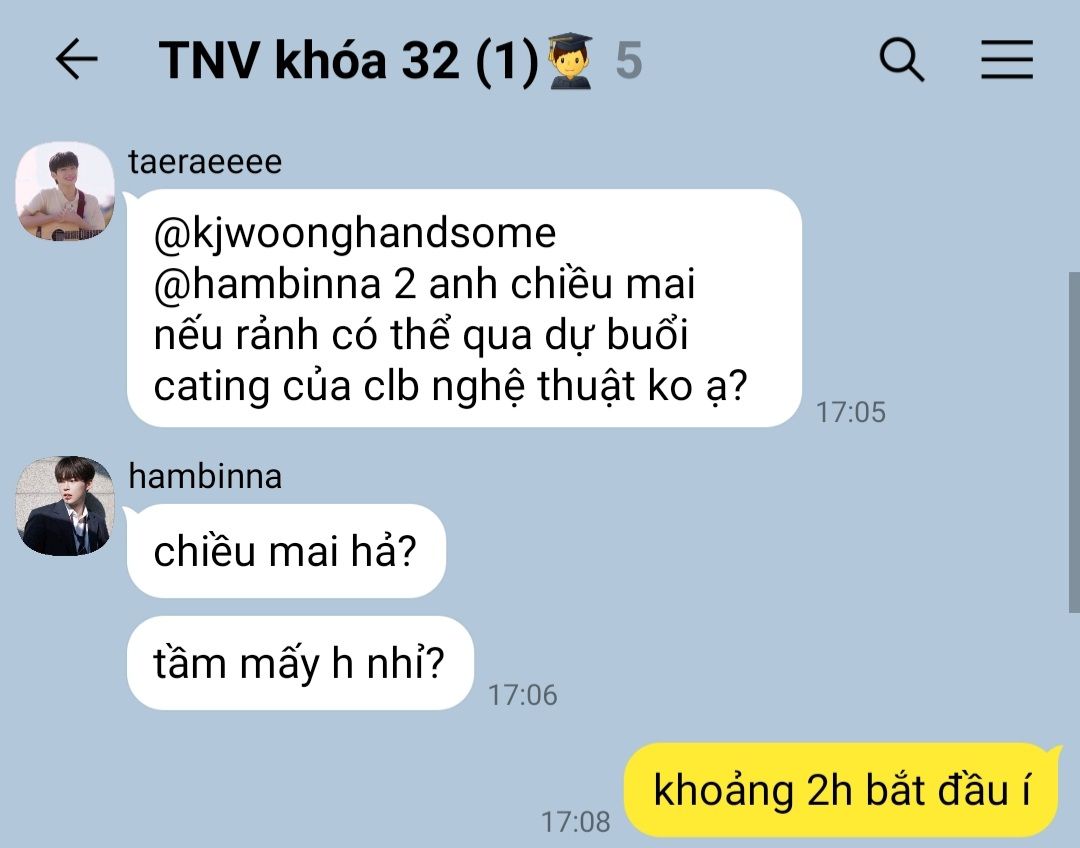Open hambinna's profile picture

[65, 506]
